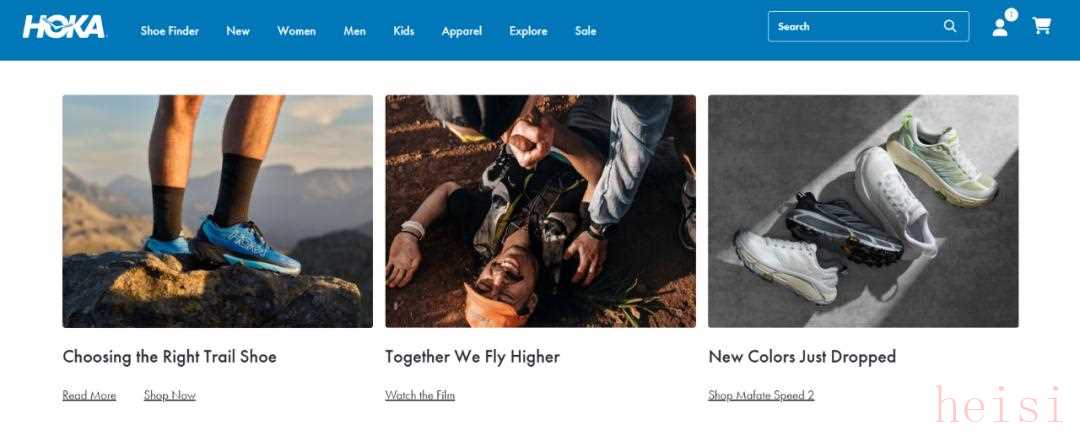1080x435 pixels.
Task: Open the shopping cart icon
Action: pyautogui.click(x=1042, y=26)
